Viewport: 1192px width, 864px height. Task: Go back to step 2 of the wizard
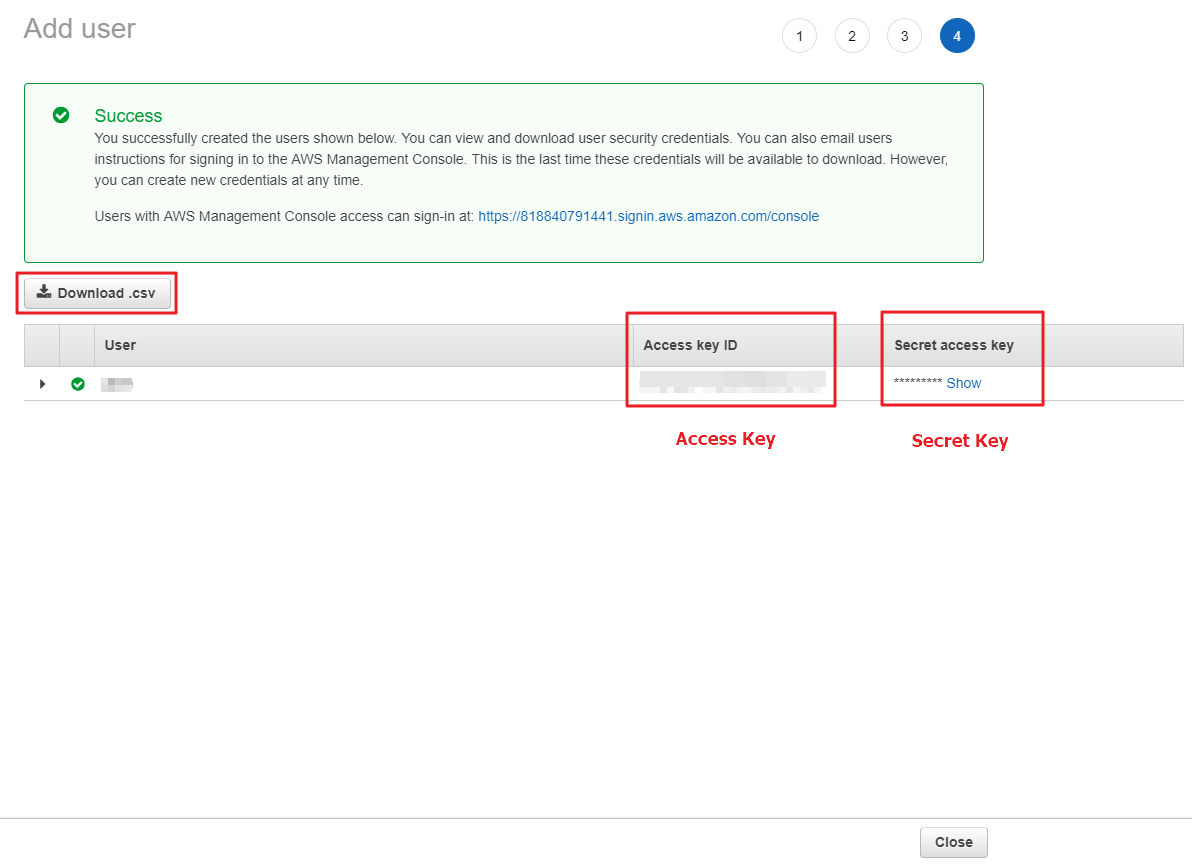point(852,36)
